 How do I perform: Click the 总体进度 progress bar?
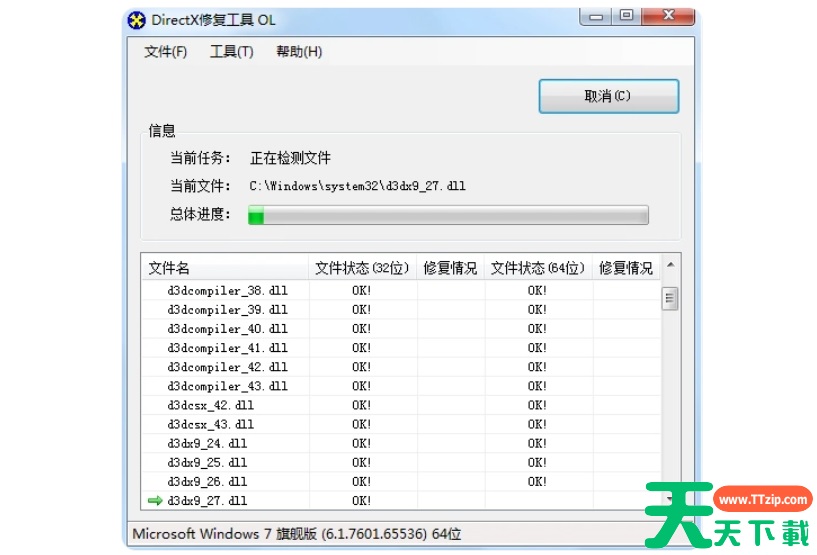coord(448,215)
